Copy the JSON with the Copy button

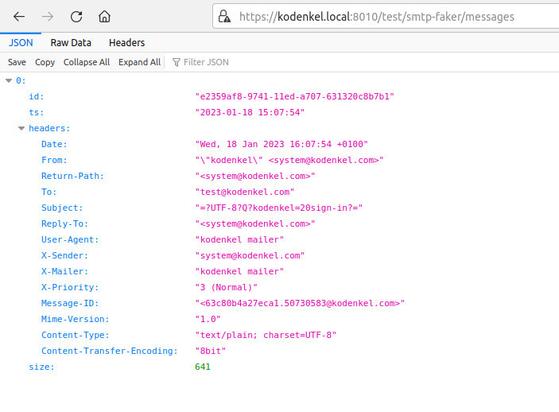click(x=45, y=62)
